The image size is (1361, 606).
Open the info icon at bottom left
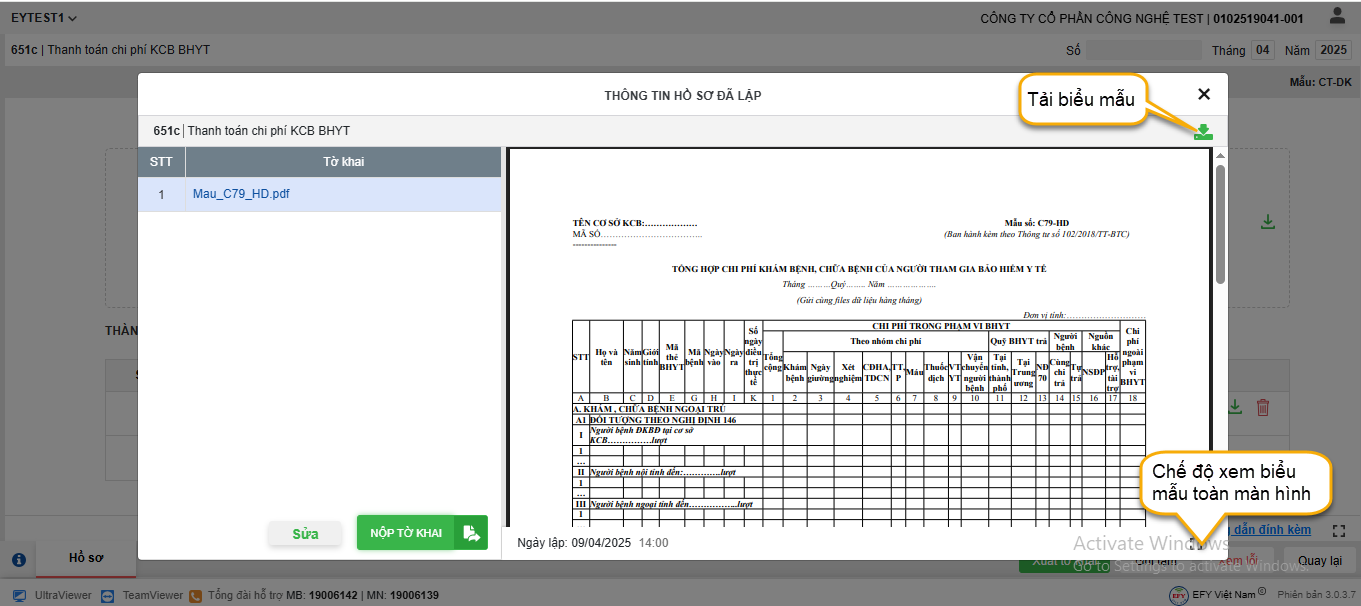tap(18, 560)
